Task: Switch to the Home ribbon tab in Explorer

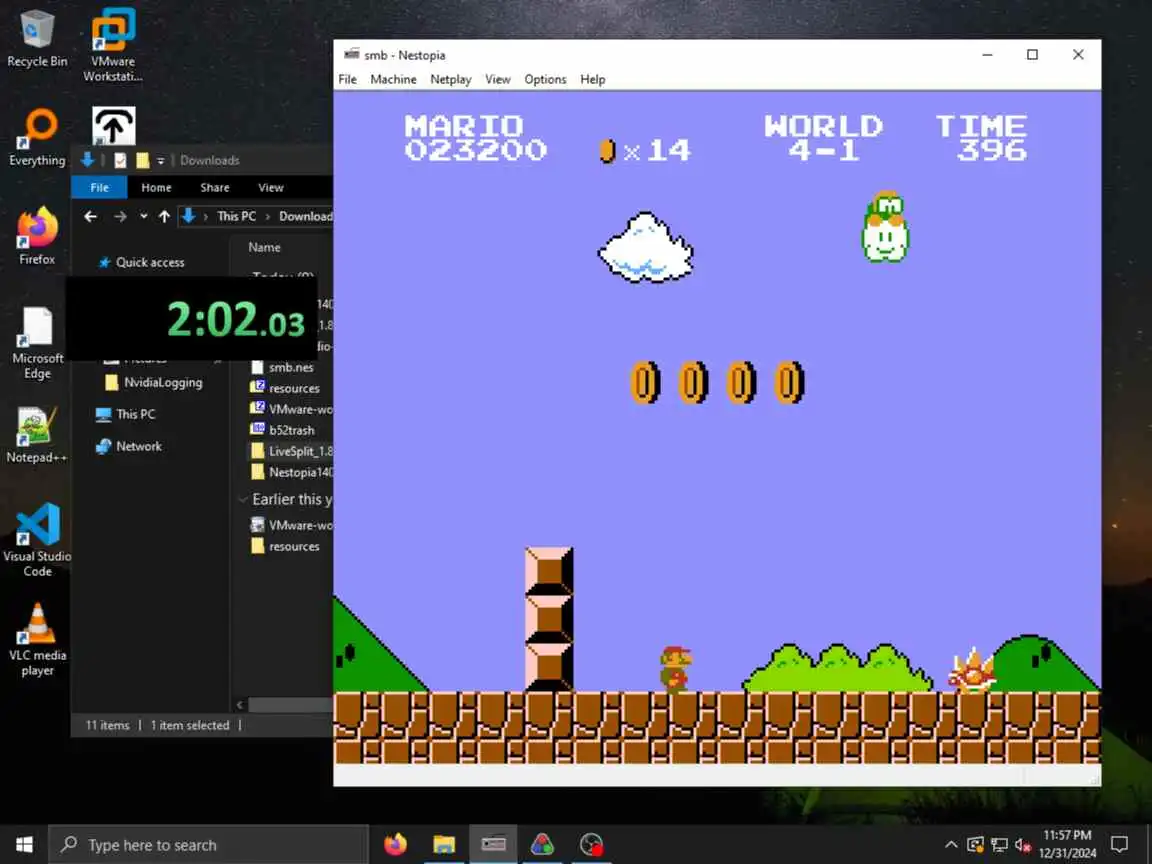Action: (x=156, y=187)
